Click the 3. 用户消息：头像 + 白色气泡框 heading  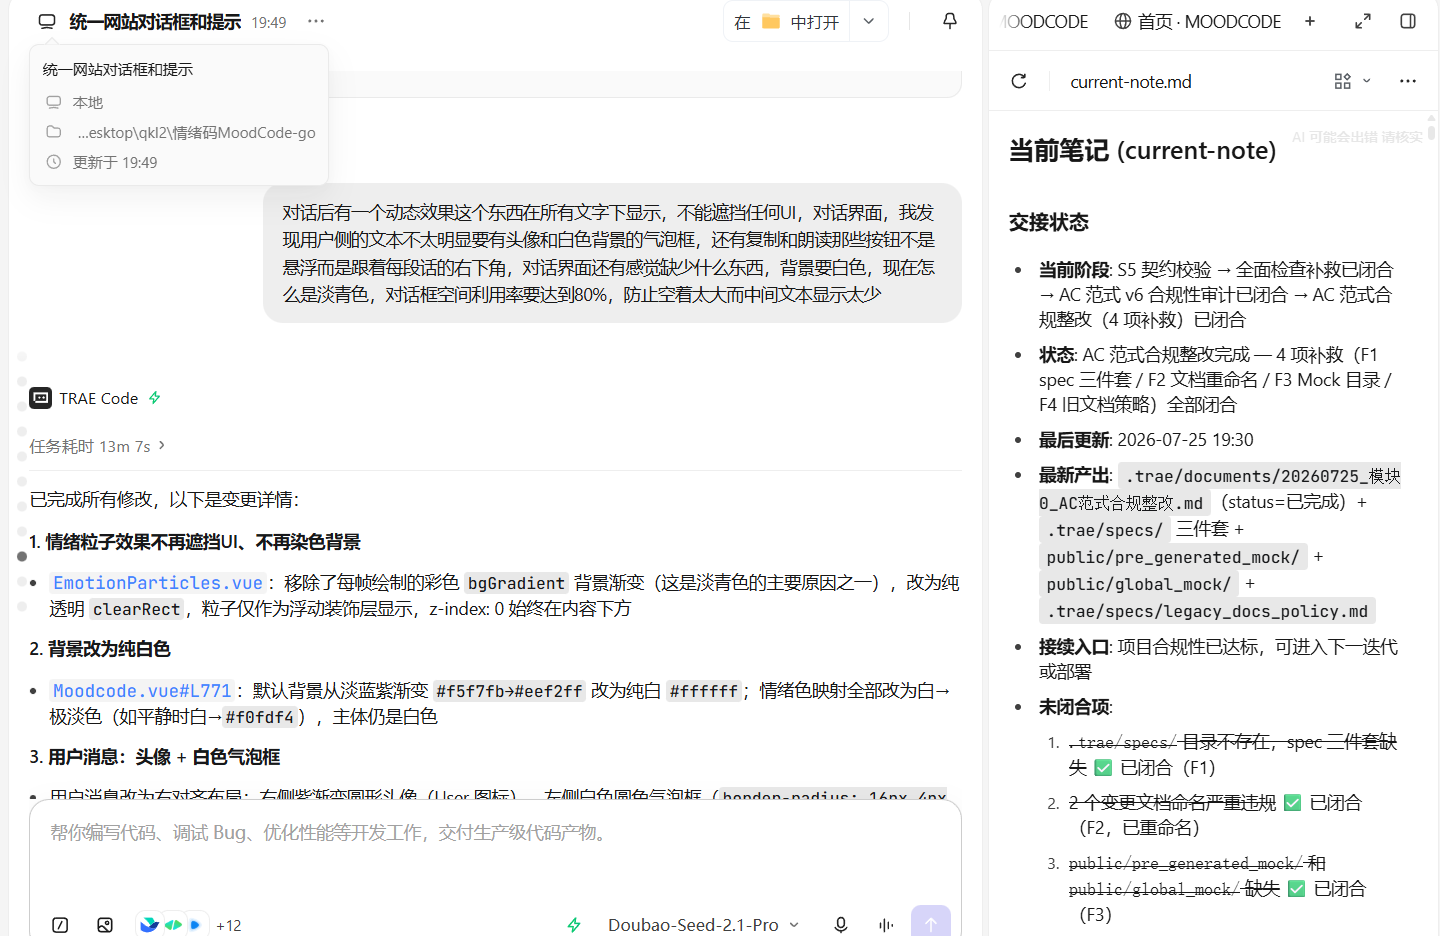155,757
